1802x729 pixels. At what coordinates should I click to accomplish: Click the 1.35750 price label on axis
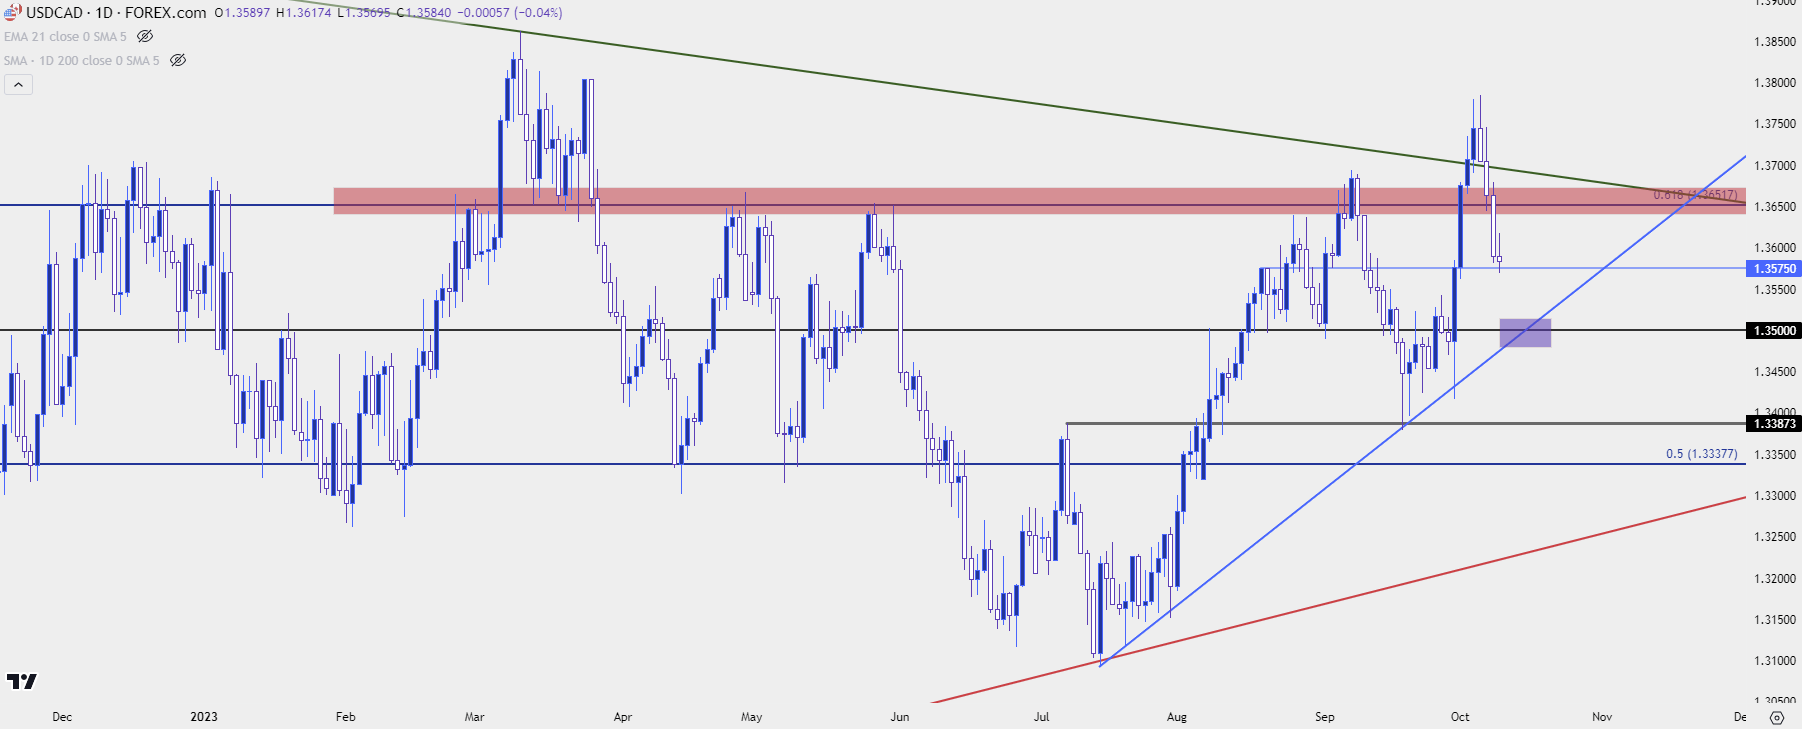1774,268
